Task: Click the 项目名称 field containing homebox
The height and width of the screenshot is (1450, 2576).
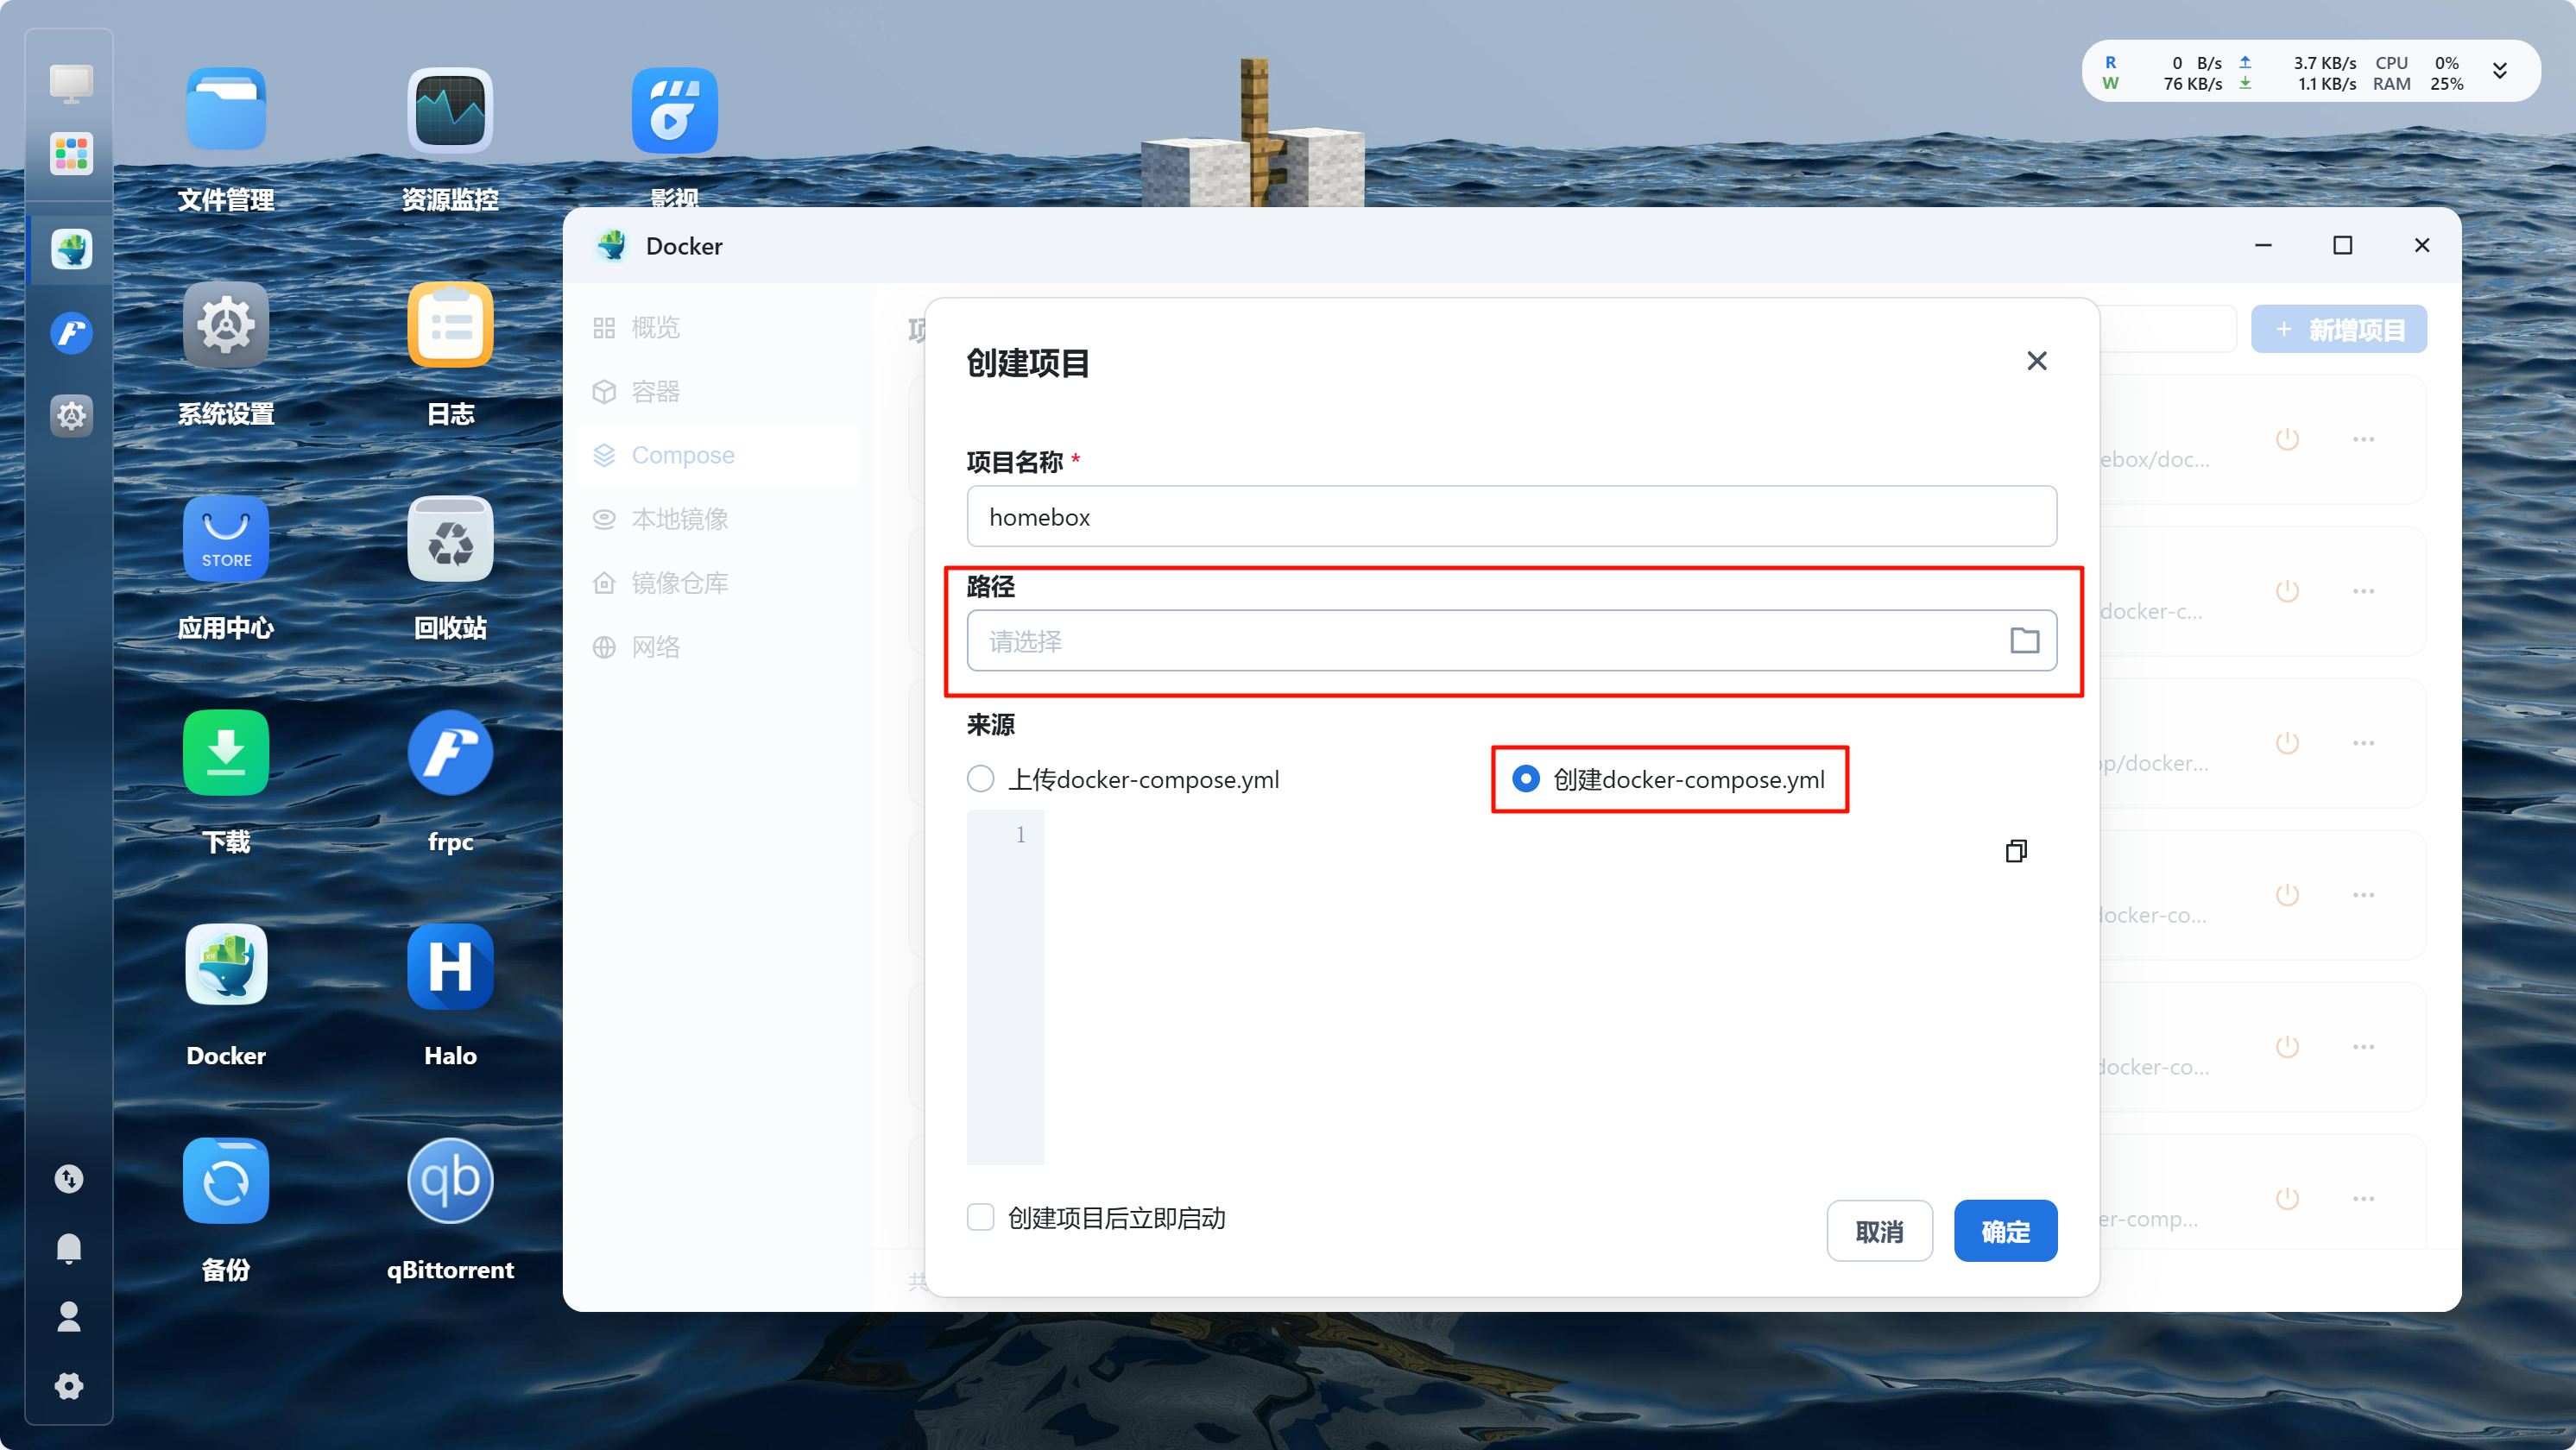Action: 1511,516
